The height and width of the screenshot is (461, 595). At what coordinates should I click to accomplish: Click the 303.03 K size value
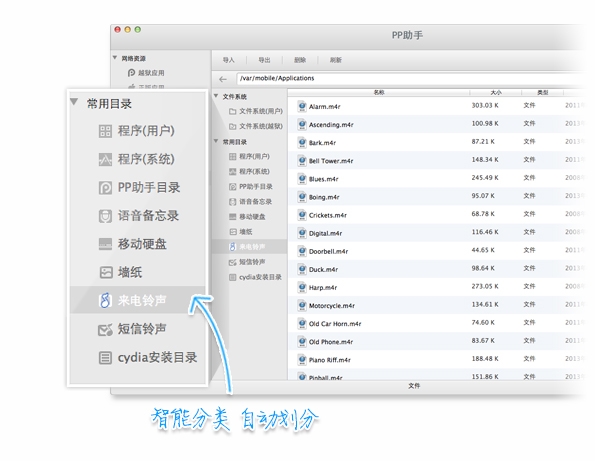click(x=485, y=105)
